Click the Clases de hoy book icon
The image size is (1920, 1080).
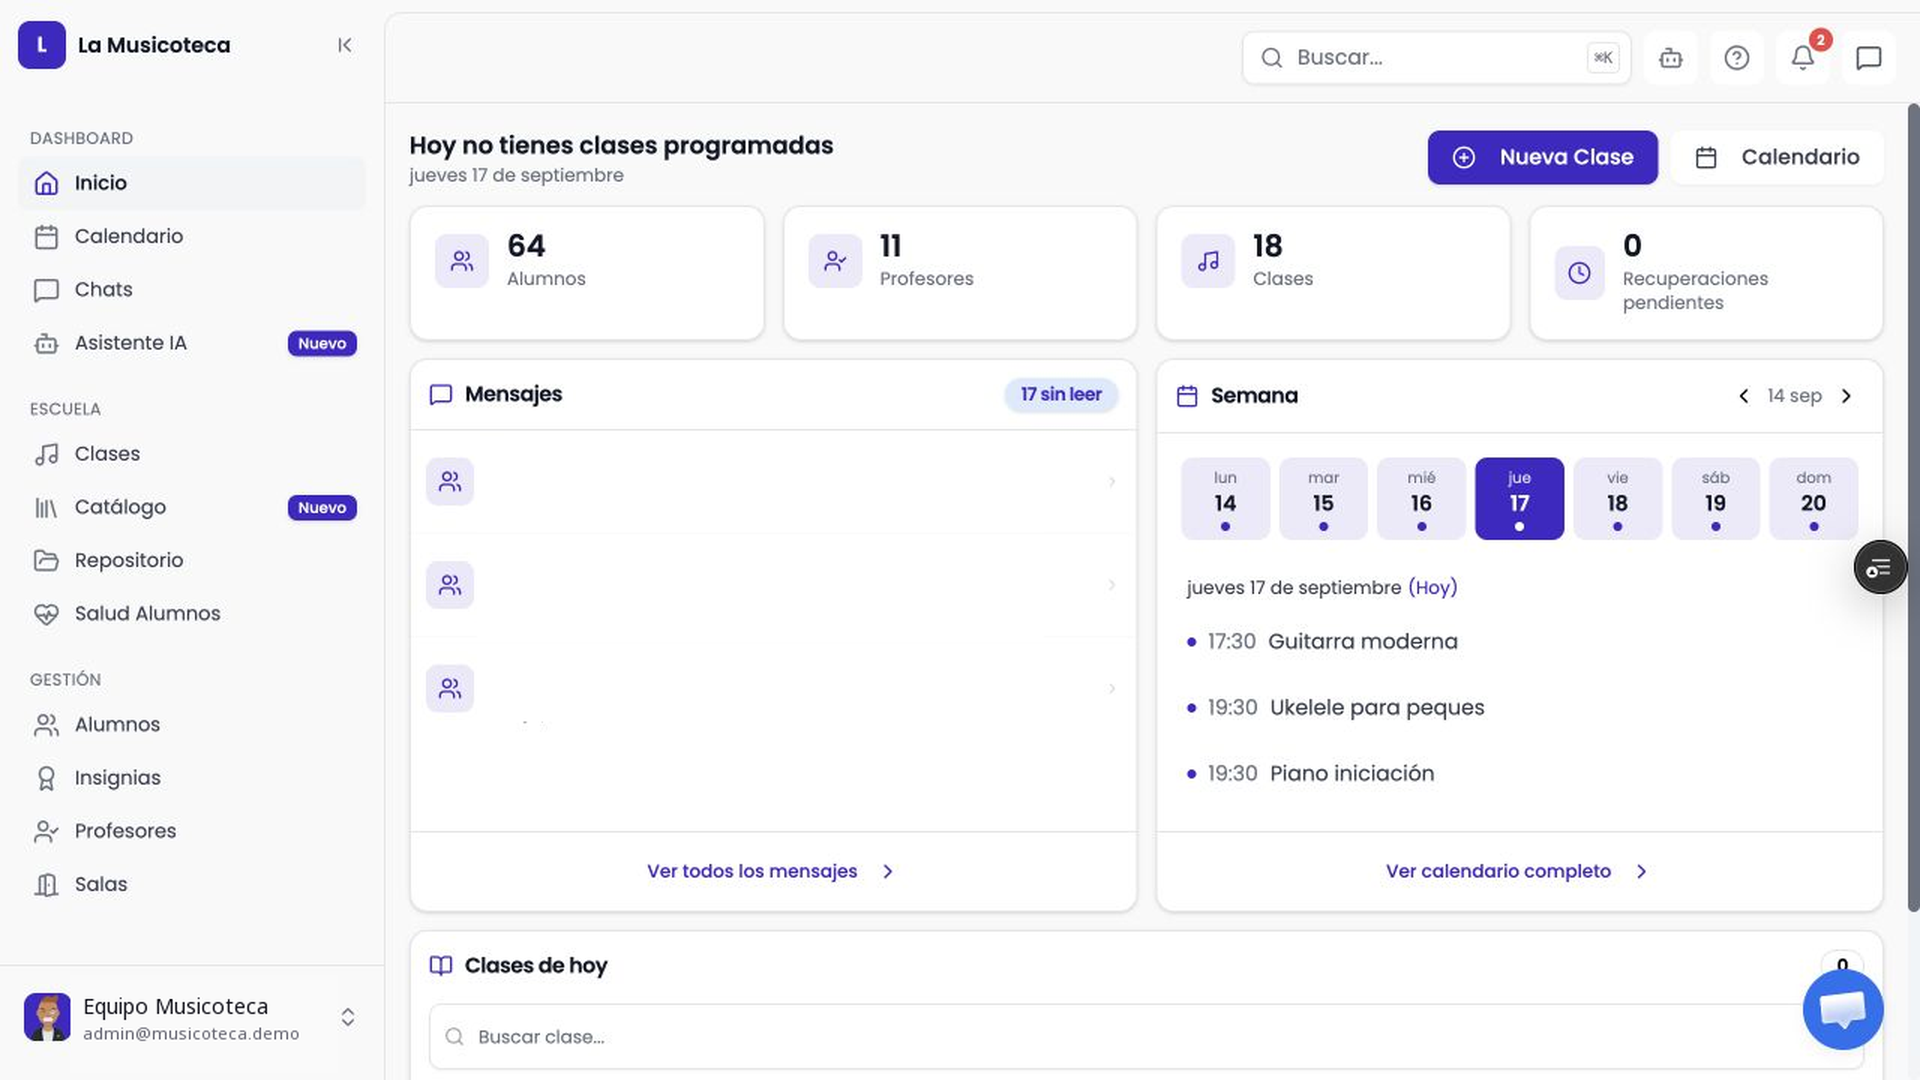(440, 966)
